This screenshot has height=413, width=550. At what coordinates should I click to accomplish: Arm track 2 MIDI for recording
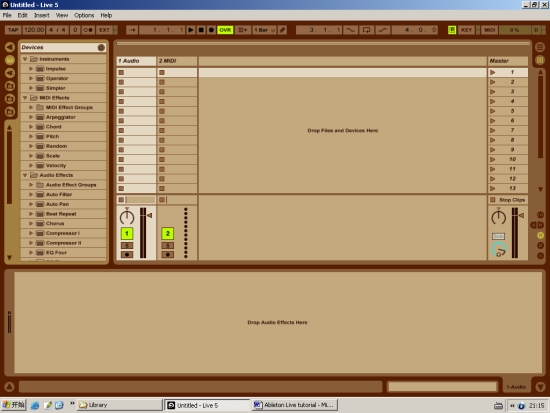[x=168, y=254]
